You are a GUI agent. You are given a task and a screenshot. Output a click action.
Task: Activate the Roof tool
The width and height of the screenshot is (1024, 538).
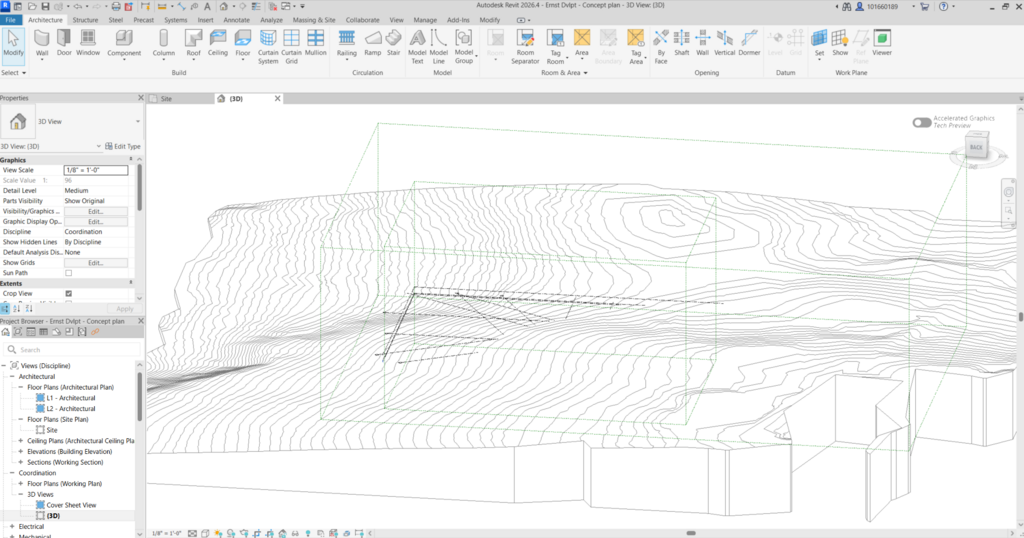click(193, 44)
